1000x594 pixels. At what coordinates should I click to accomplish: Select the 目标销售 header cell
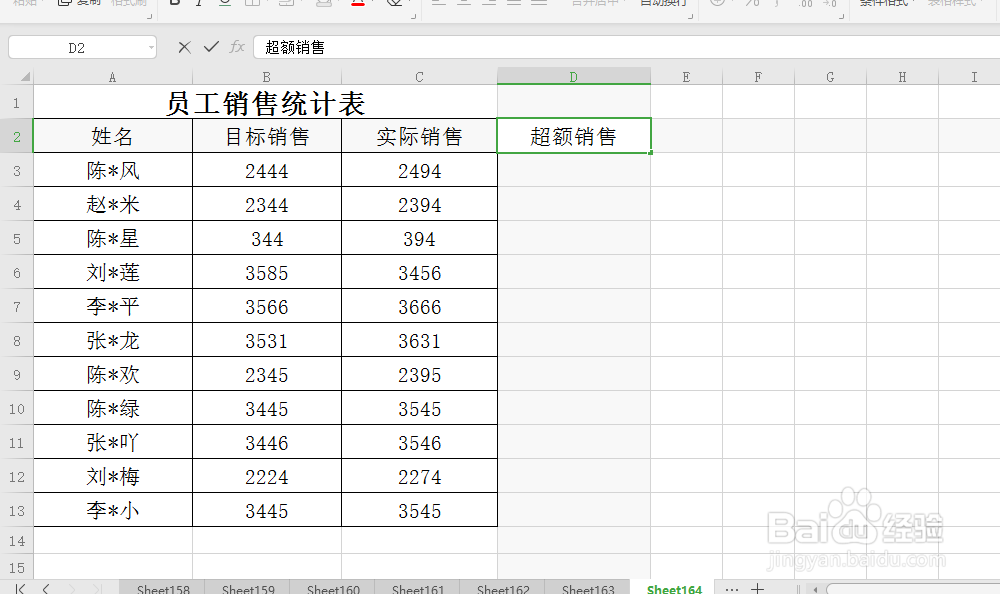[267, 136]
